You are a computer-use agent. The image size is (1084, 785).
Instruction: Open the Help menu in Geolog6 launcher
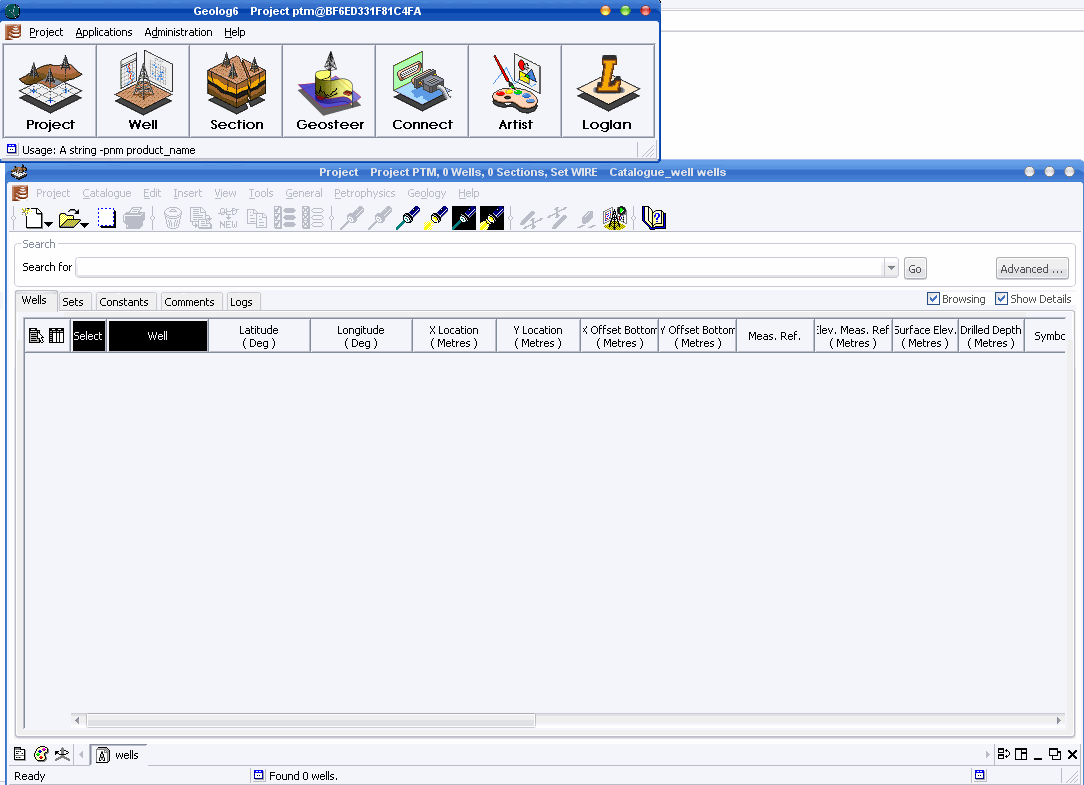[234, 32]
